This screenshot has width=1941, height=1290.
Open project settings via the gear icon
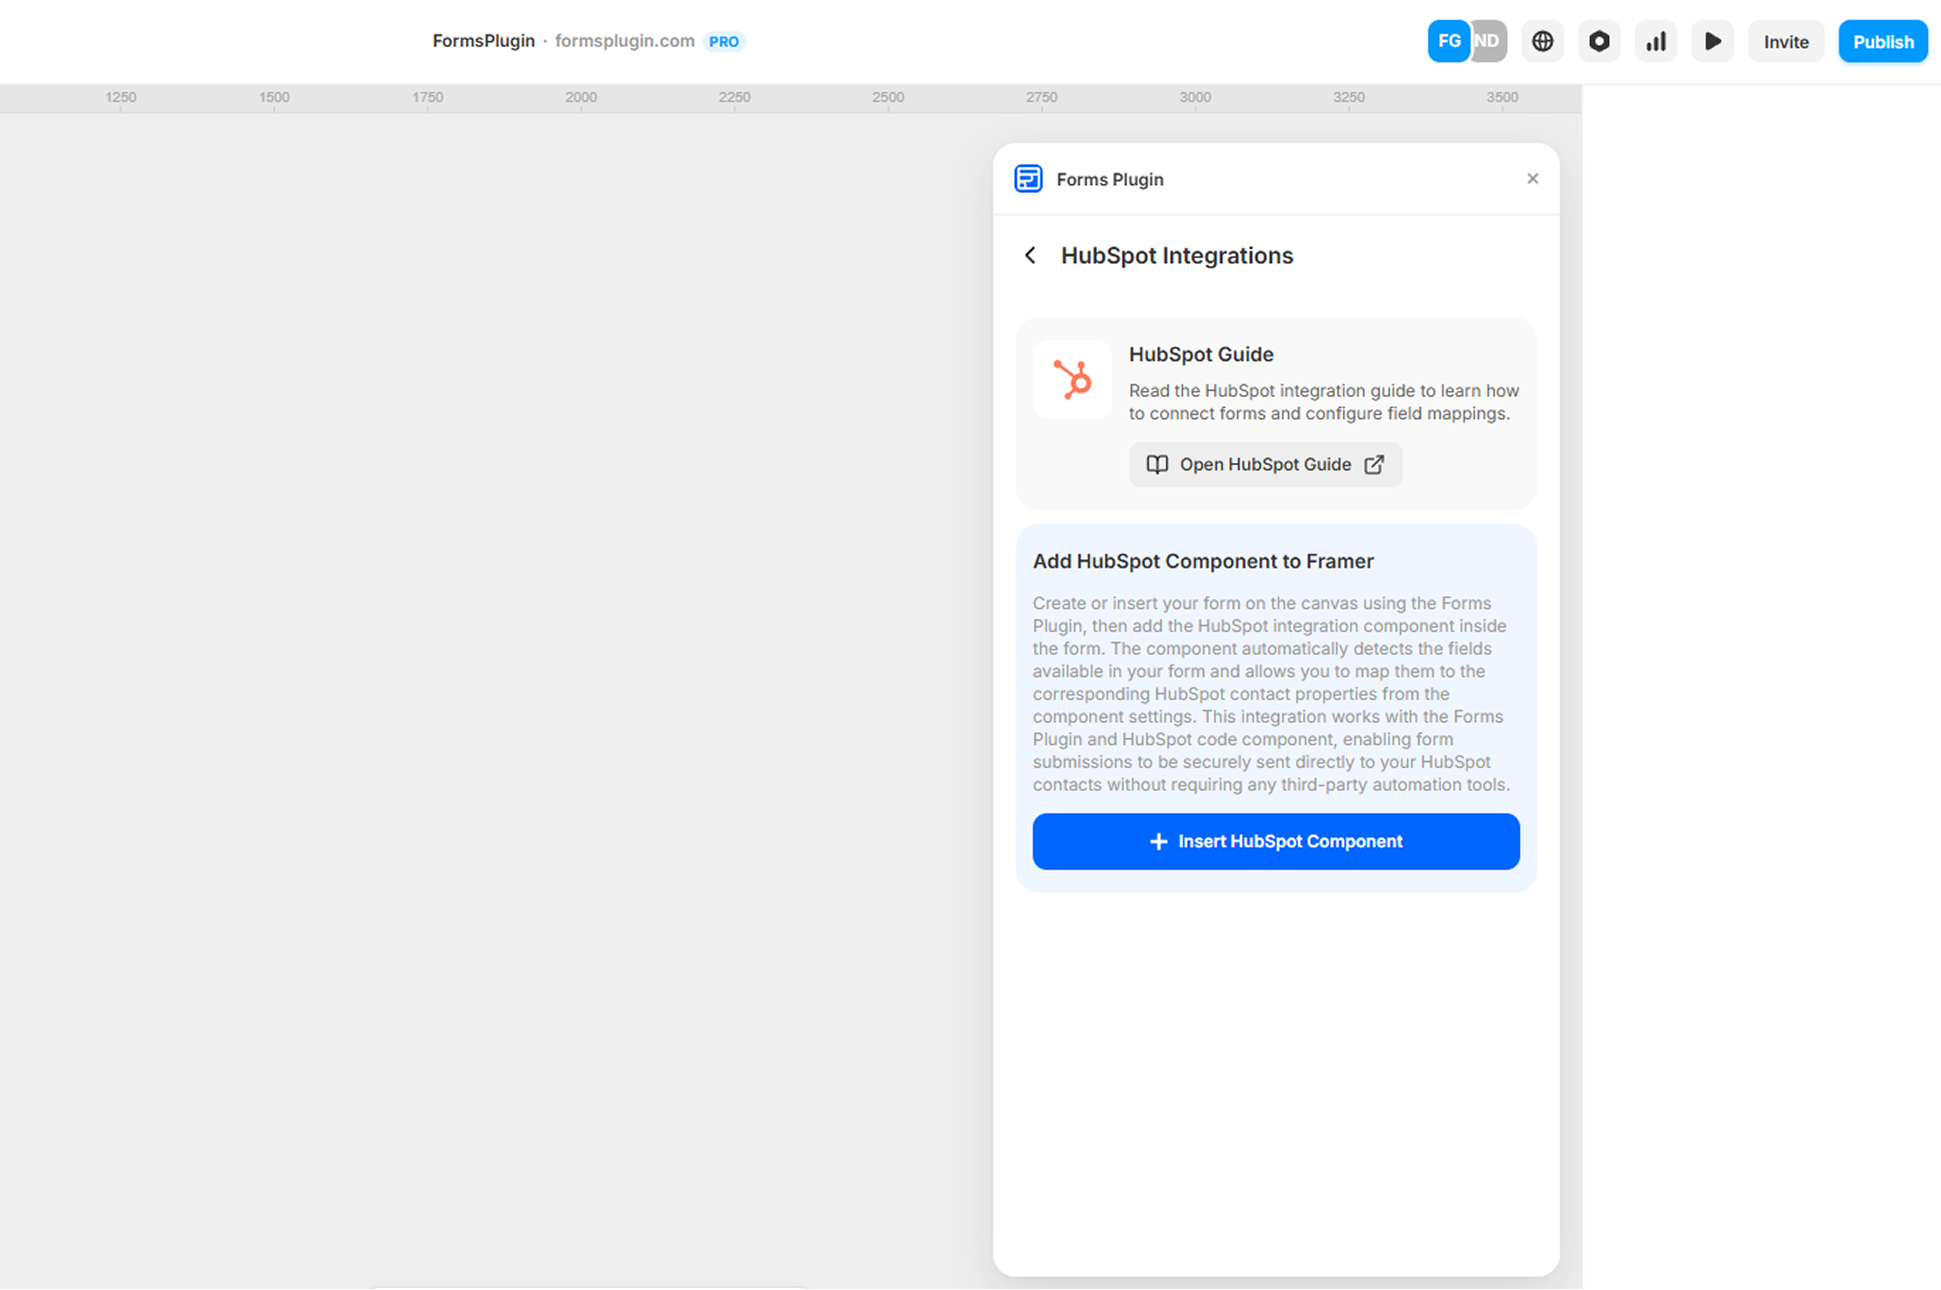coord(1599,41)
